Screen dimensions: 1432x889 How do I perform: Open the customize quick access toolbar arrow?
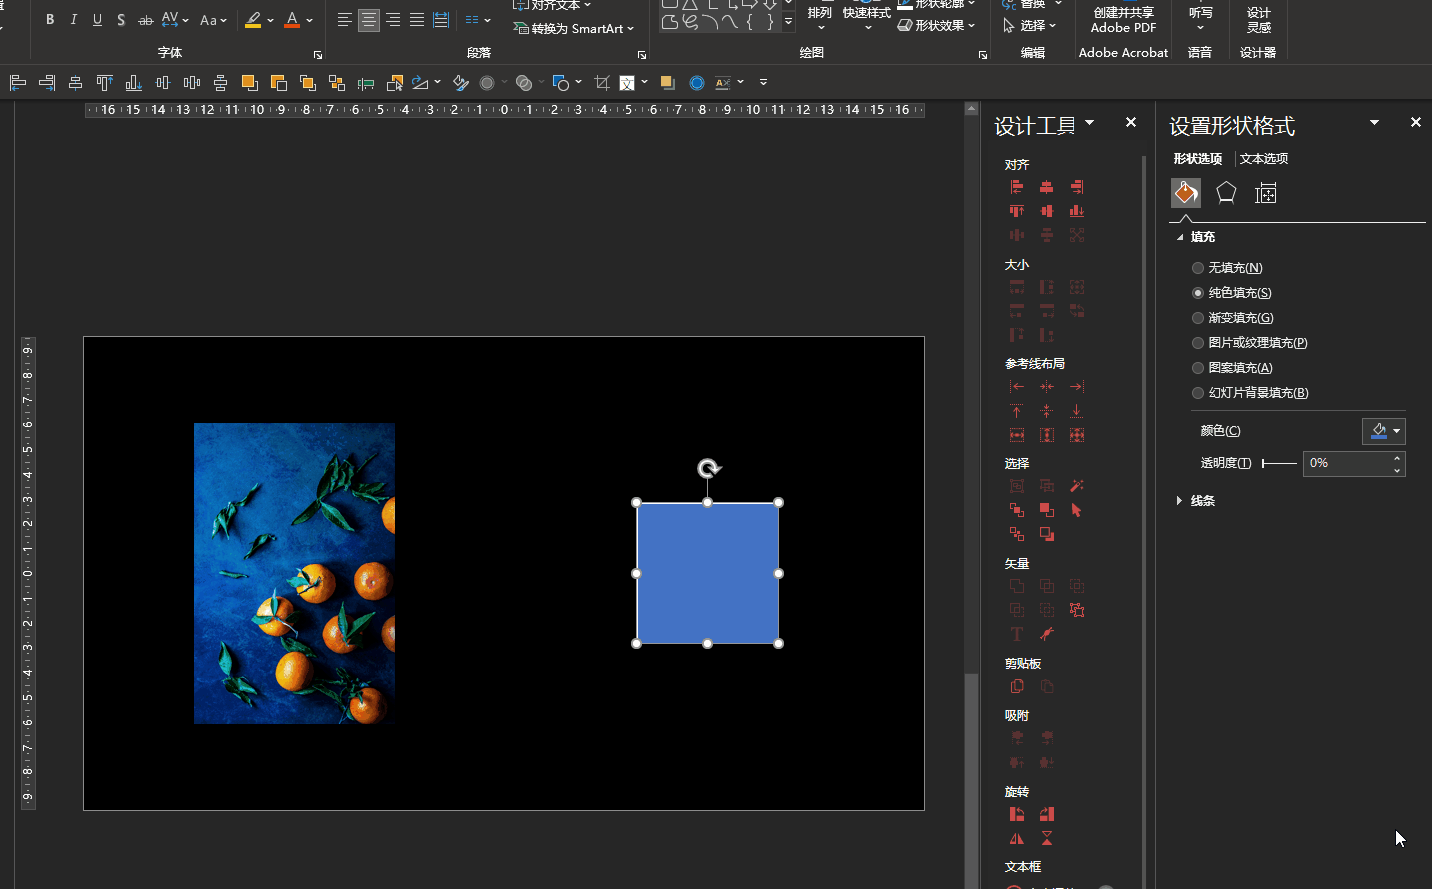(763, 83)
